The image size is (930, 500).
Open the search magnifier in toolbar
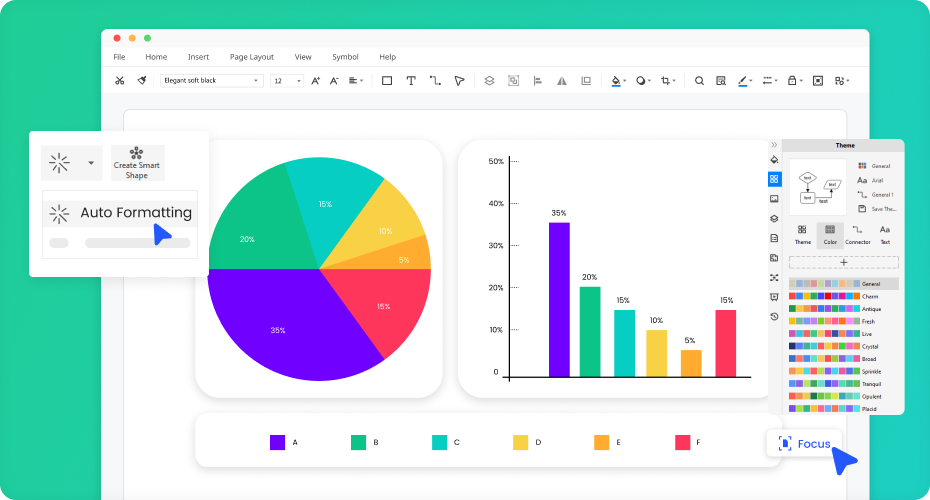[x=699, y=81]
